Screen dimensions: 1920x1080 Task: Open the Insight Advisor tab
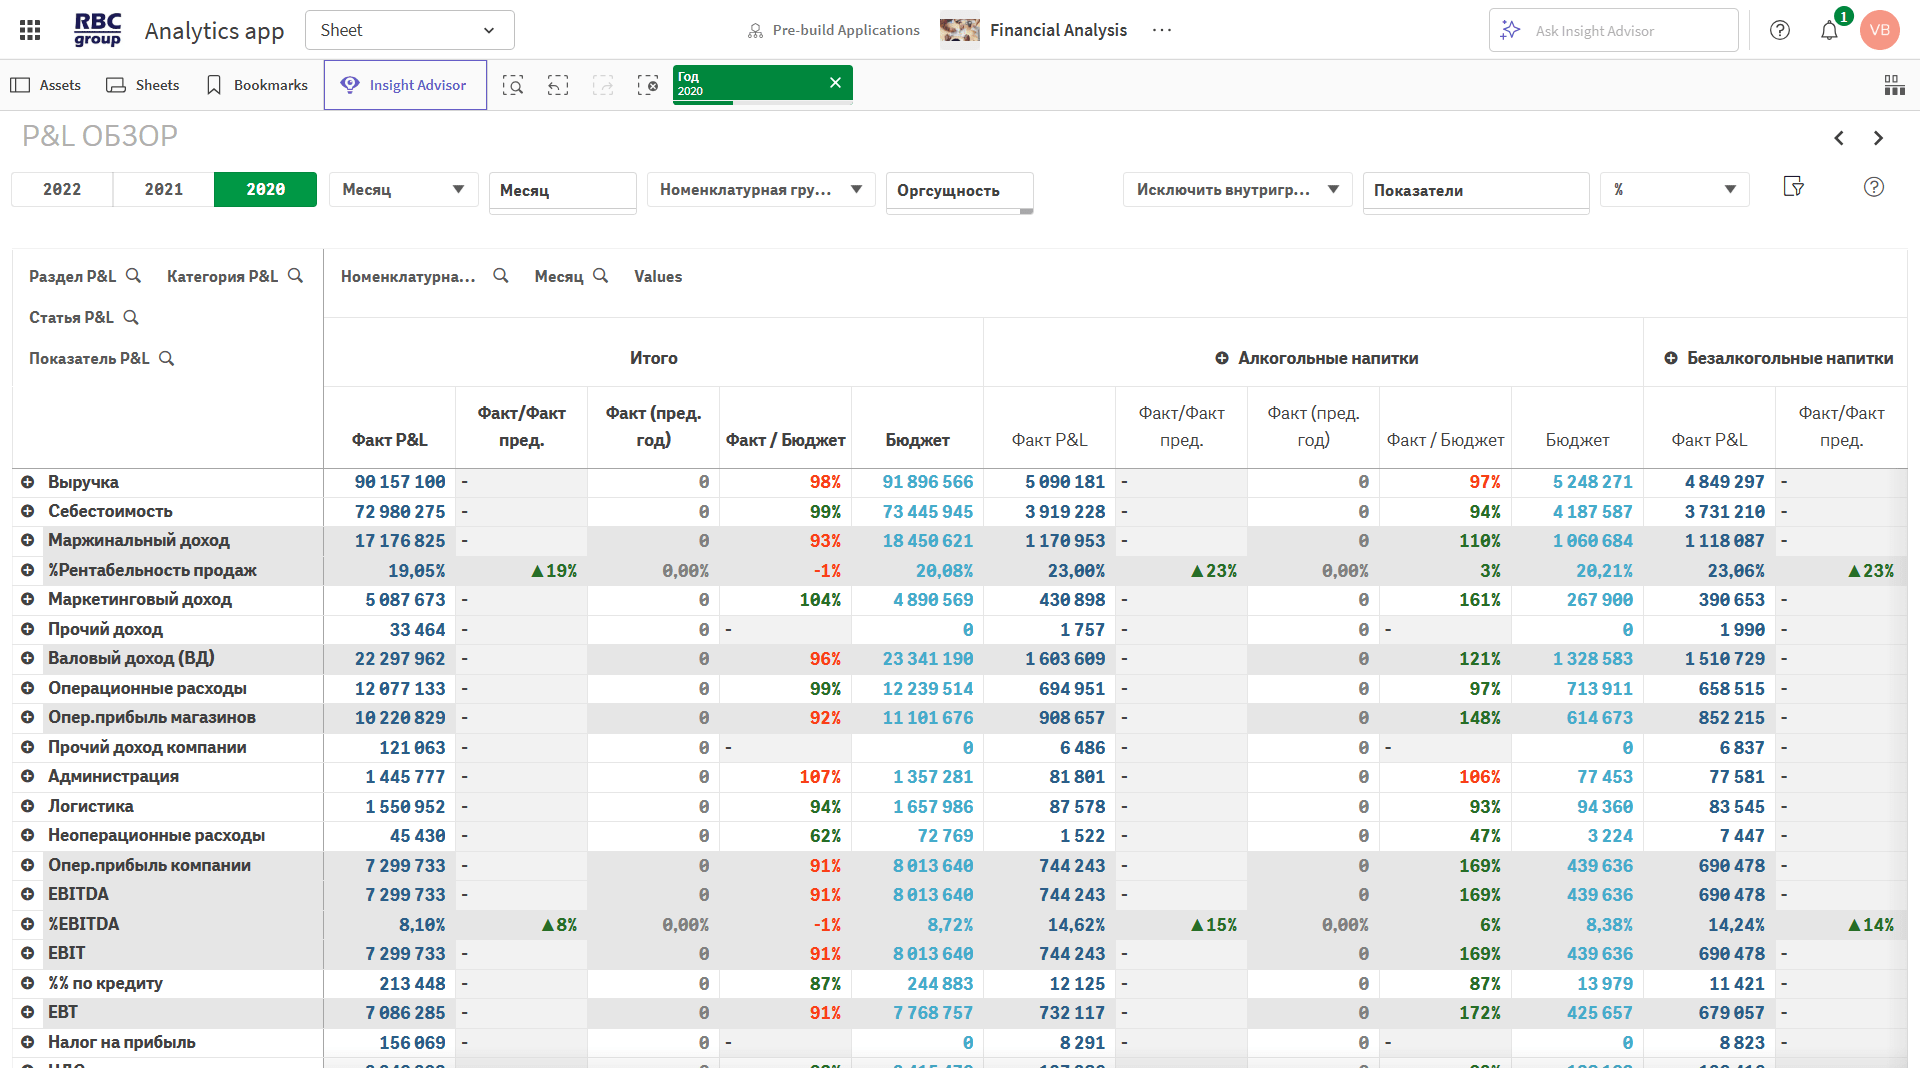click(405, 85)
